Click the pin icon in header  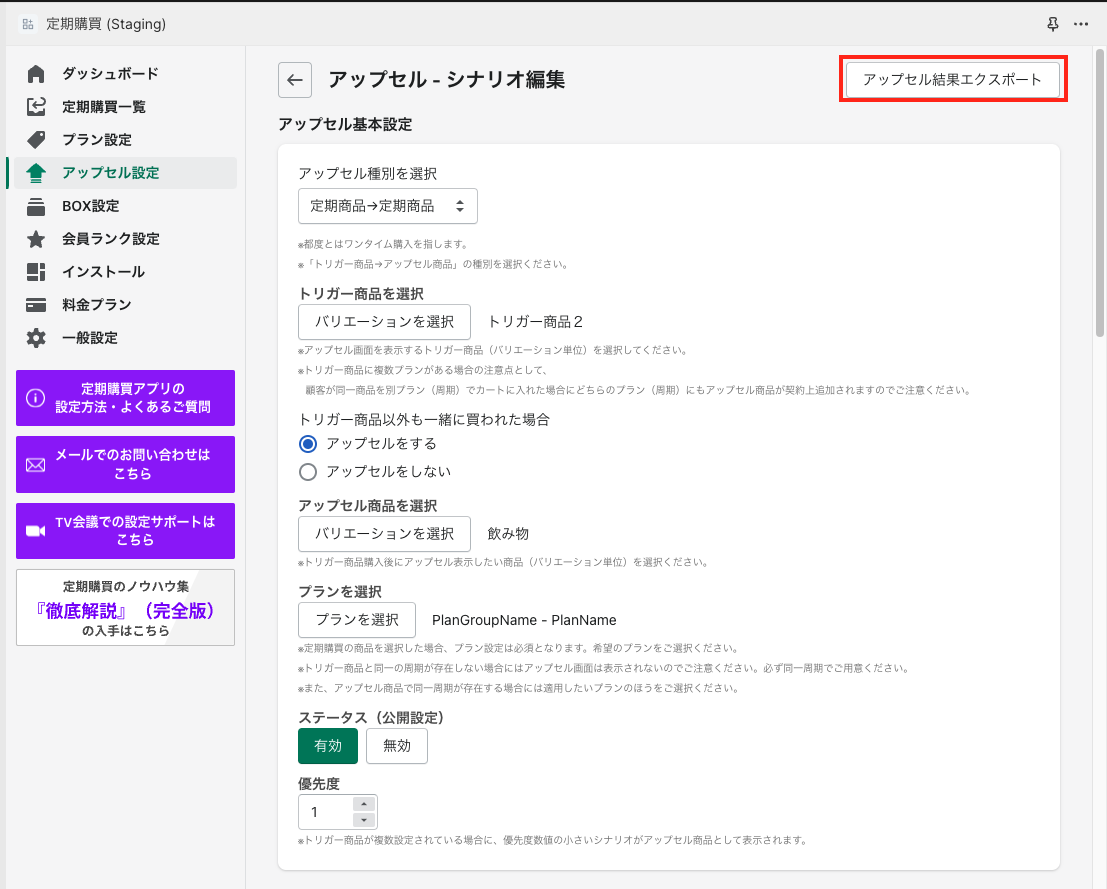(1052, 23)
